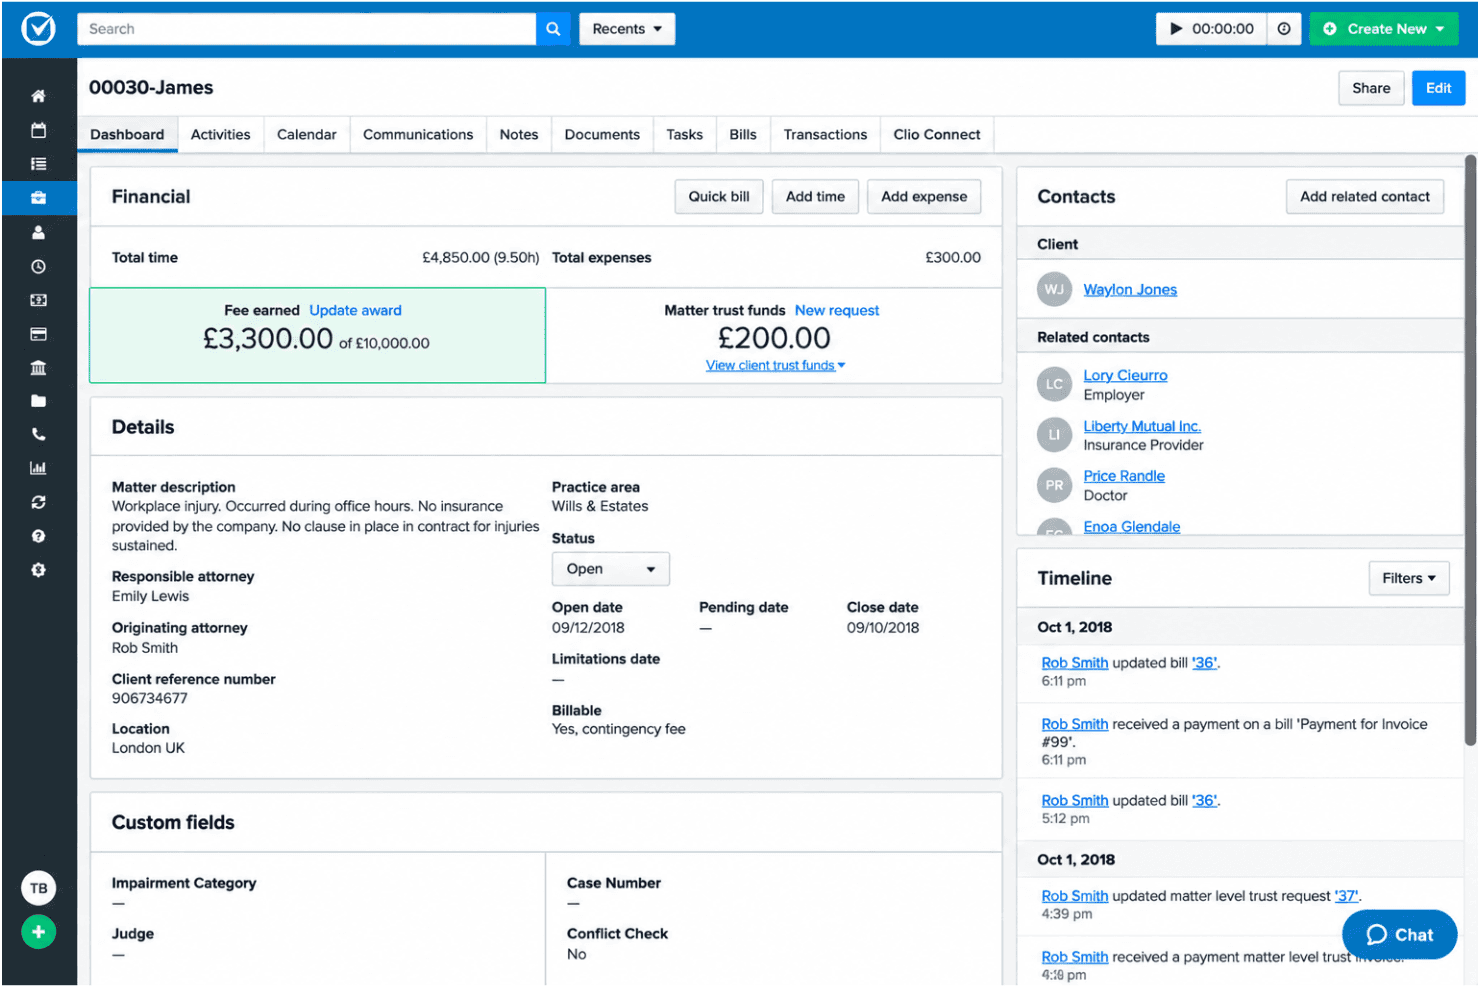
Task: Open the Matters briefcase icon in sidebar
Action: (x=38, y=198)
